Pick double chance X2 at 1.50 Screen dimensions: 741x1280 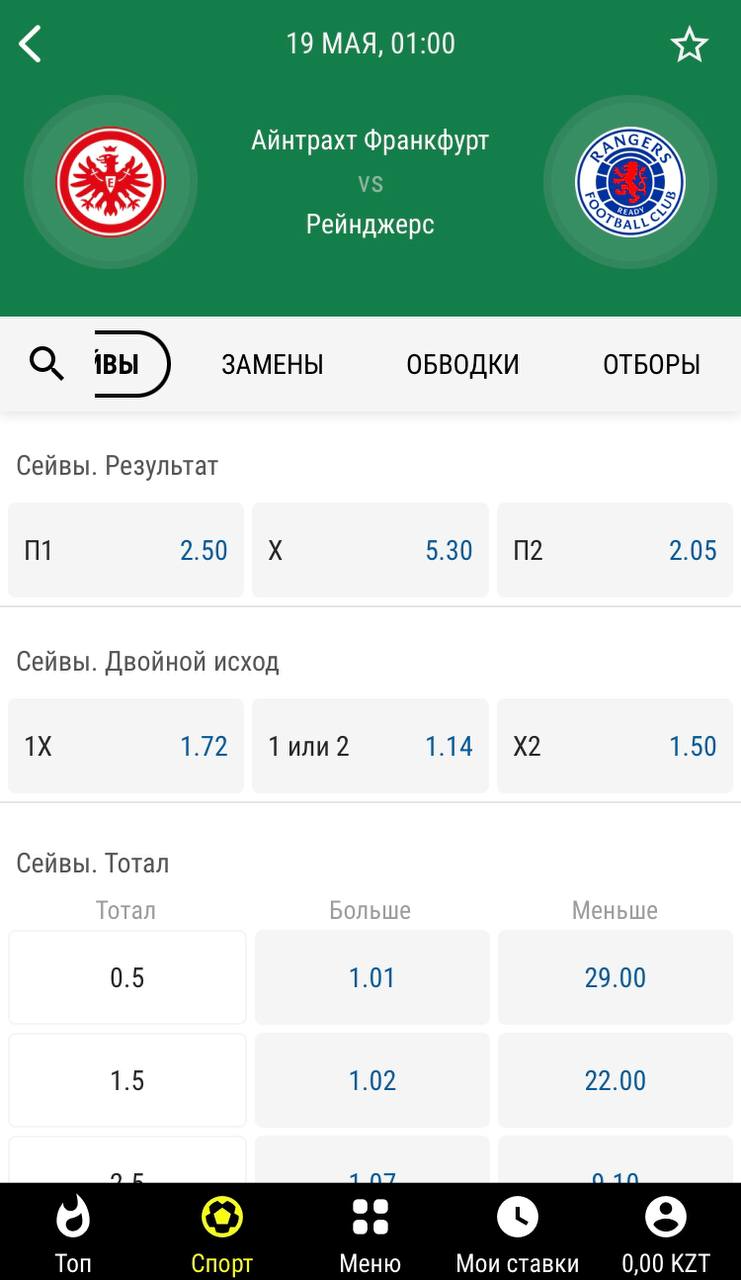(x=614, y=746)
